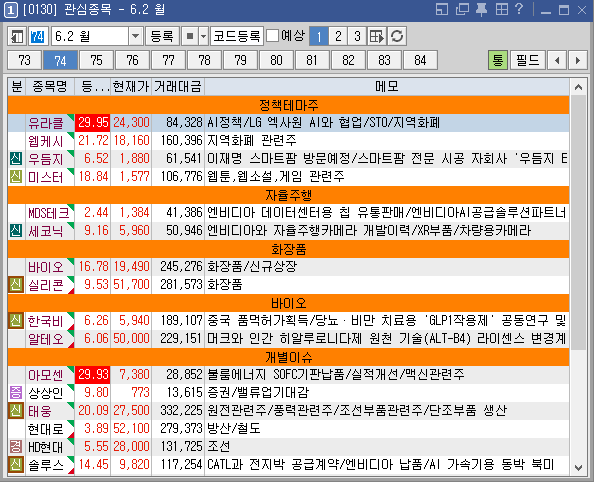Open the 6.2 월 group dropdown

tap(135, 36)
